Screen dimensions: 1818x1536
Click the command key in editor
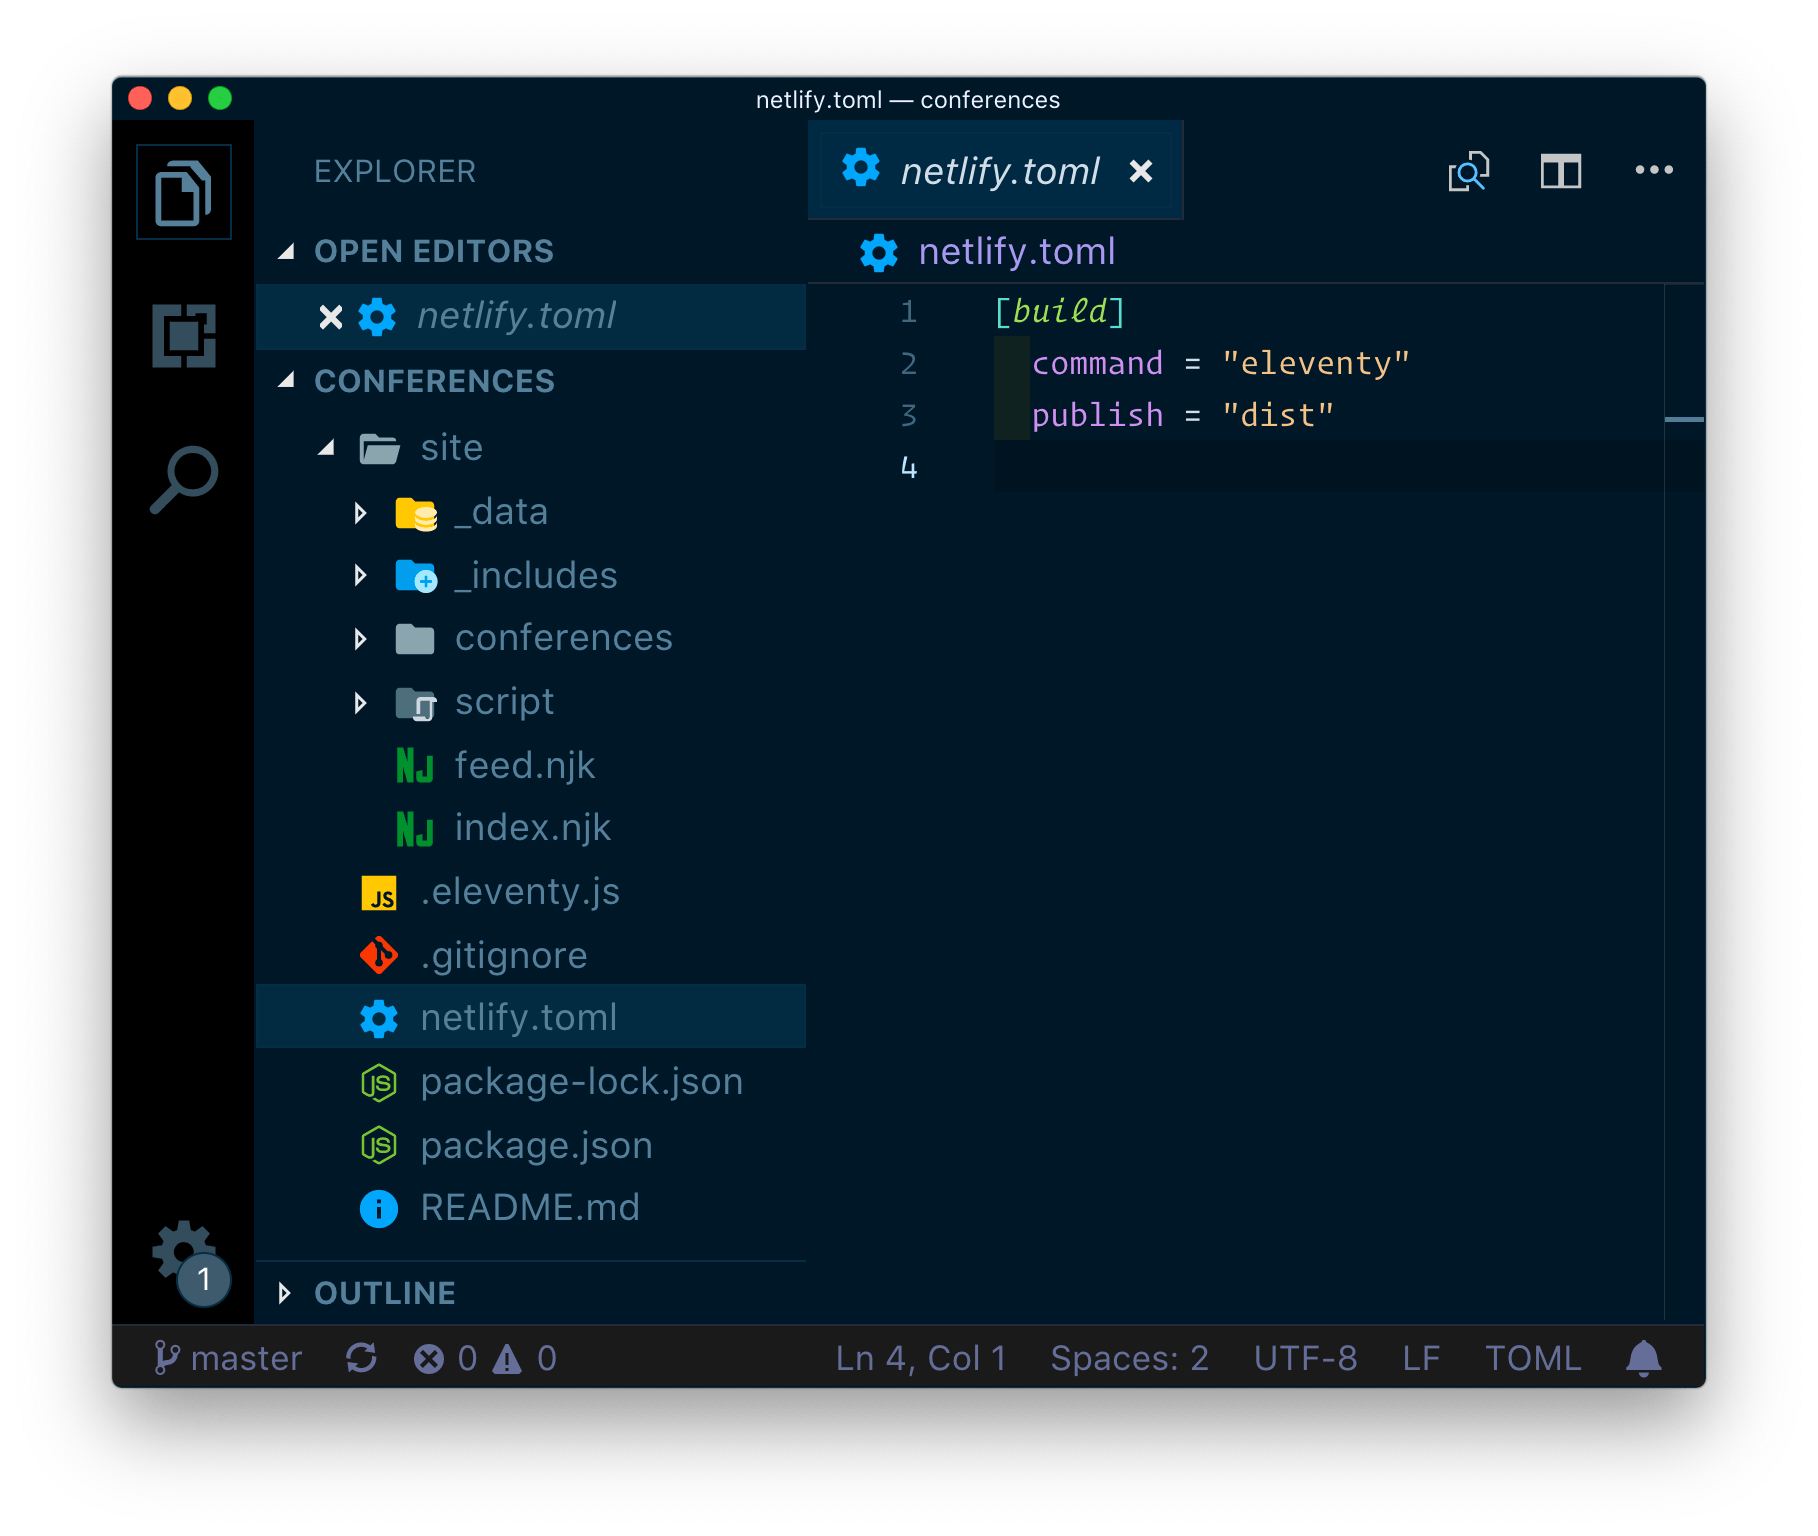coord(1097,363)
